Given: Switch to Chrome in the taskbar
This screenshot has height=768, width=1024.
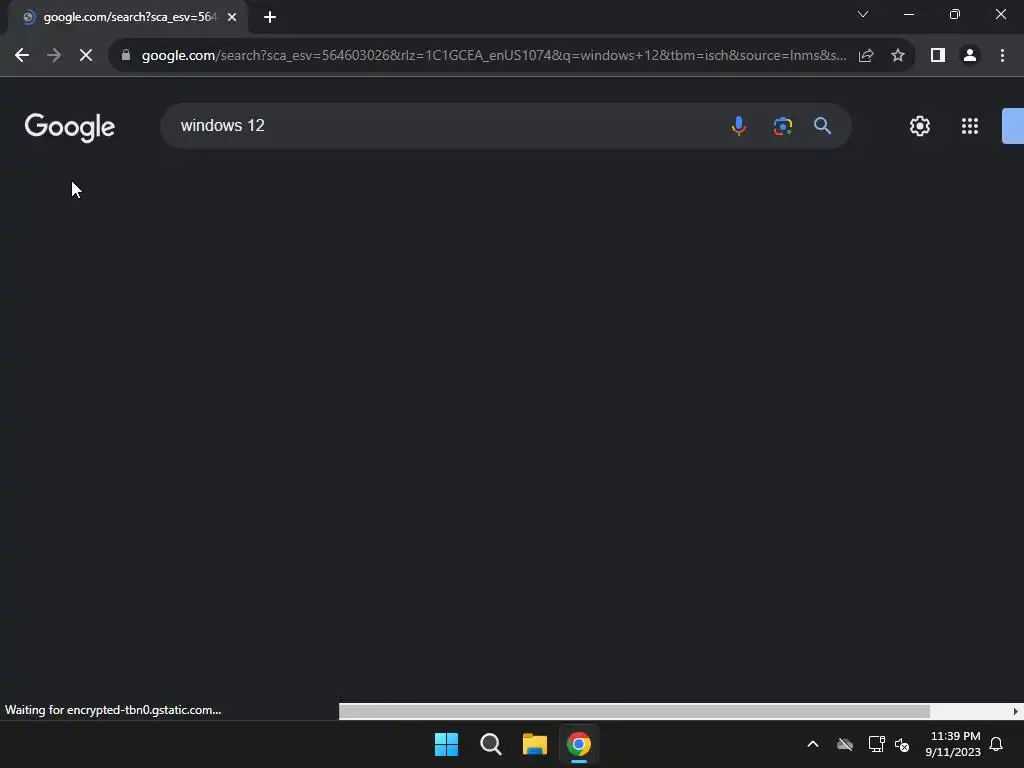Looking at the screenshot, I should point(579,744).
